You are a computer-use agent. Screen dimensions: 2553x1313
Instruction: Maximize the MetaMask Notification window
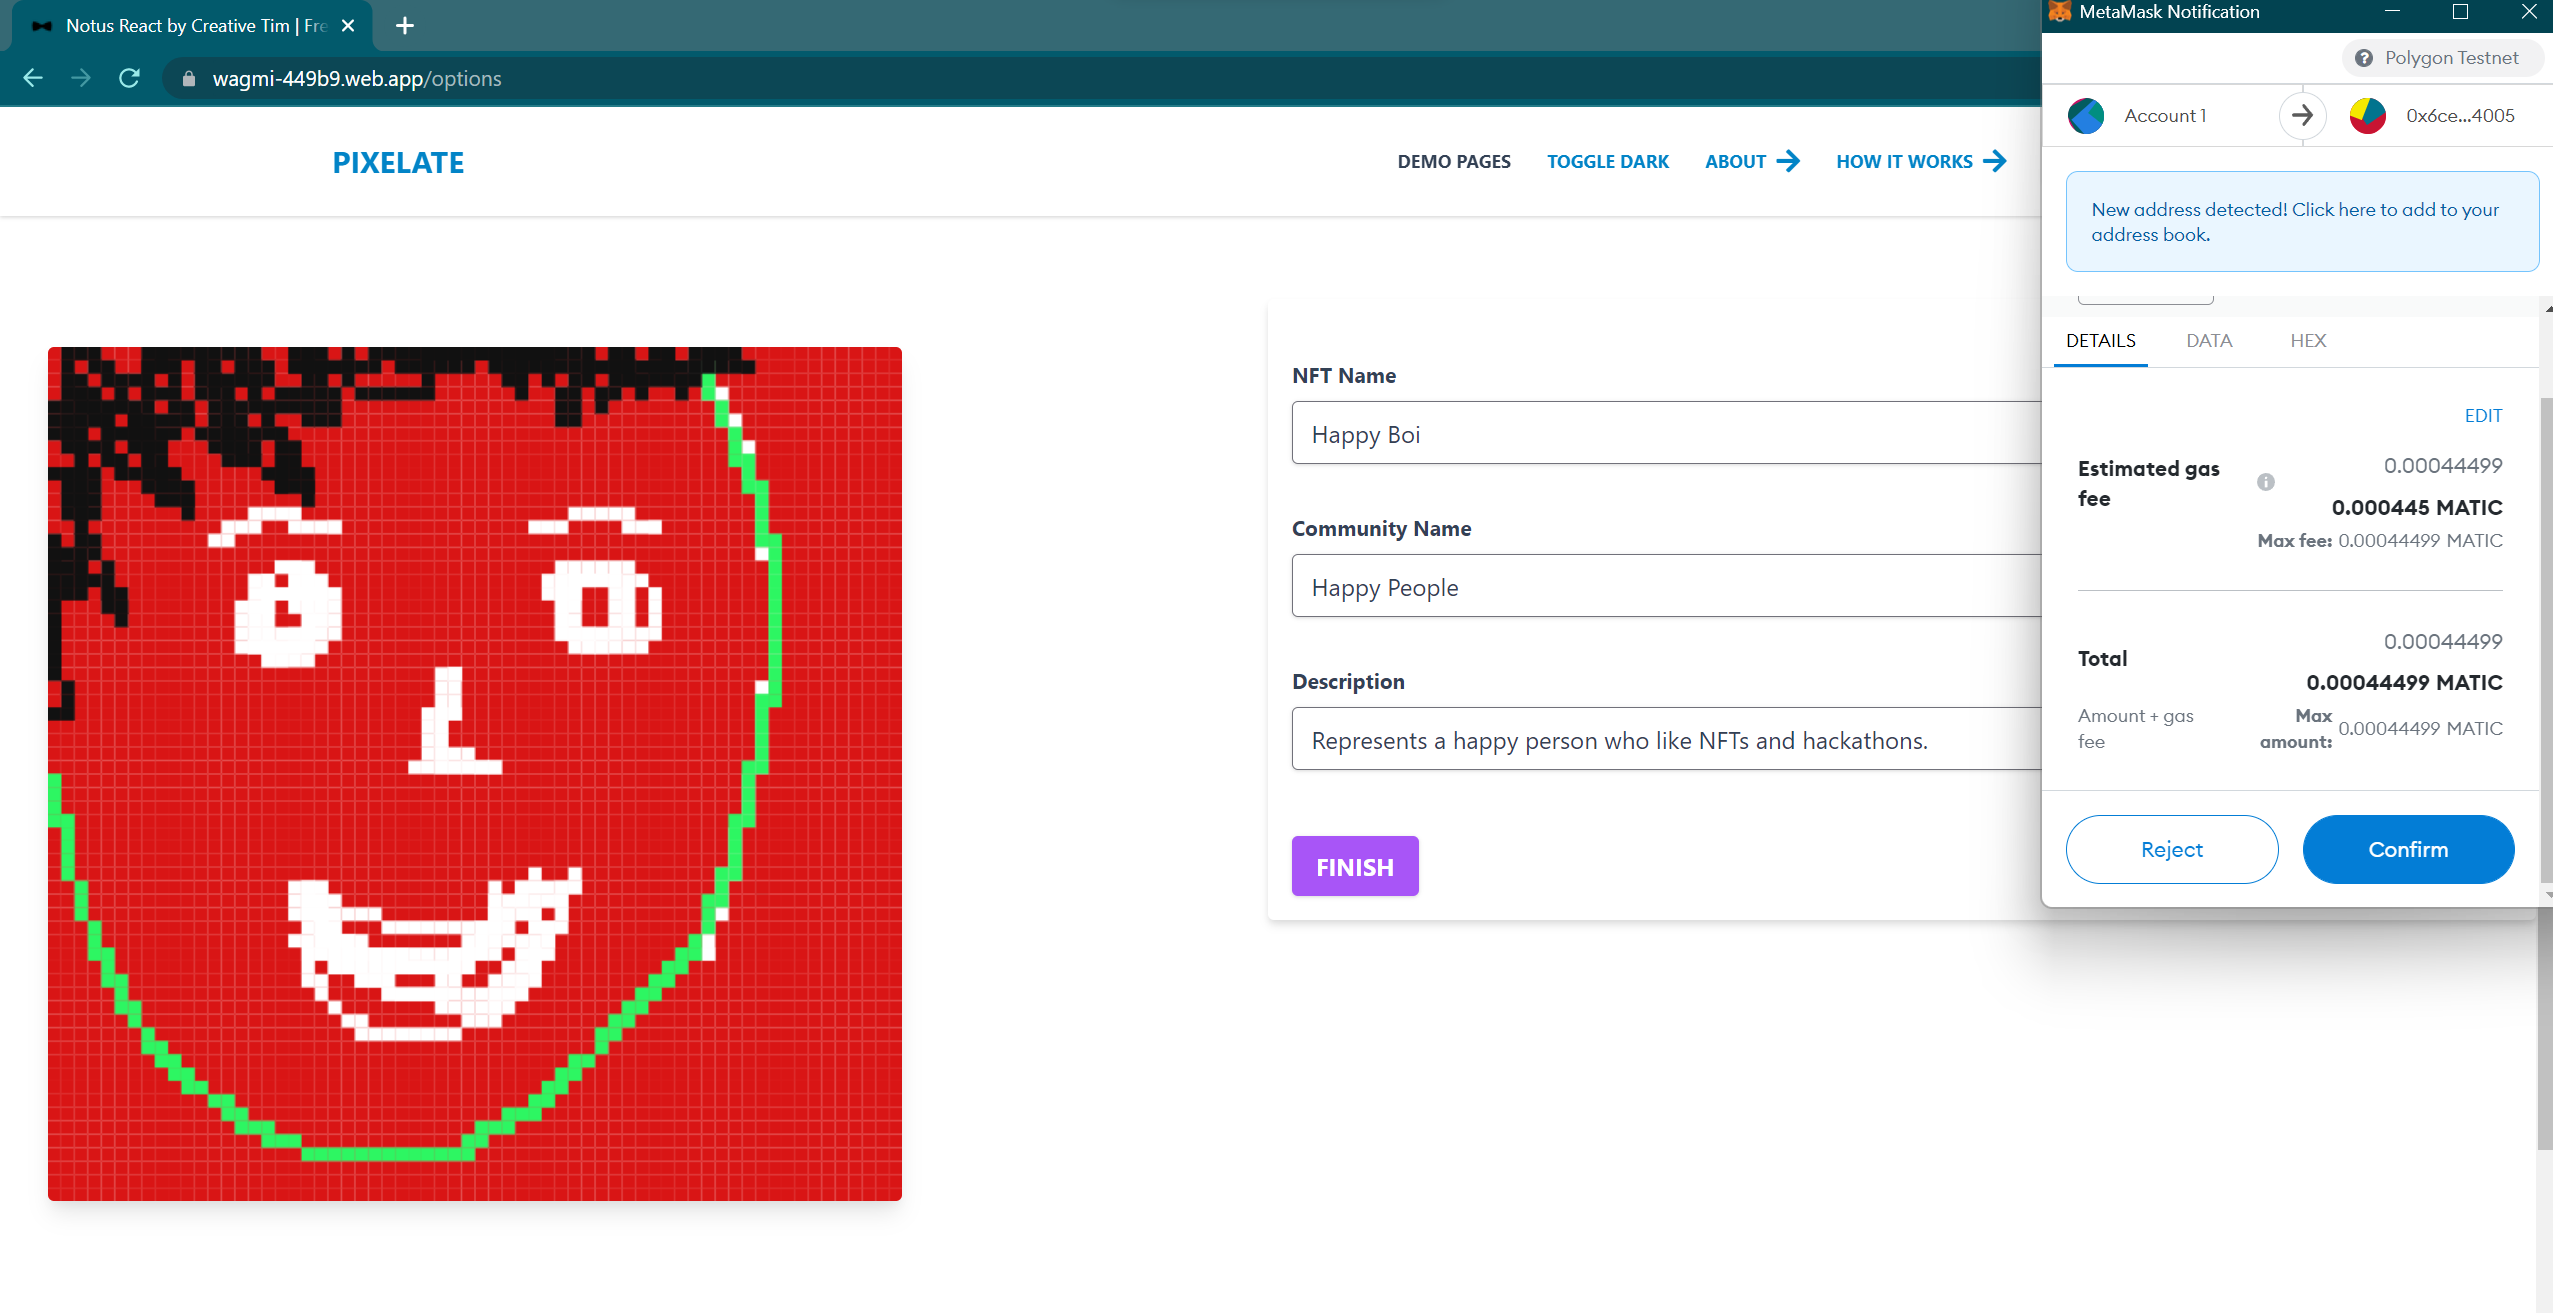click(x=2460, y=12)
